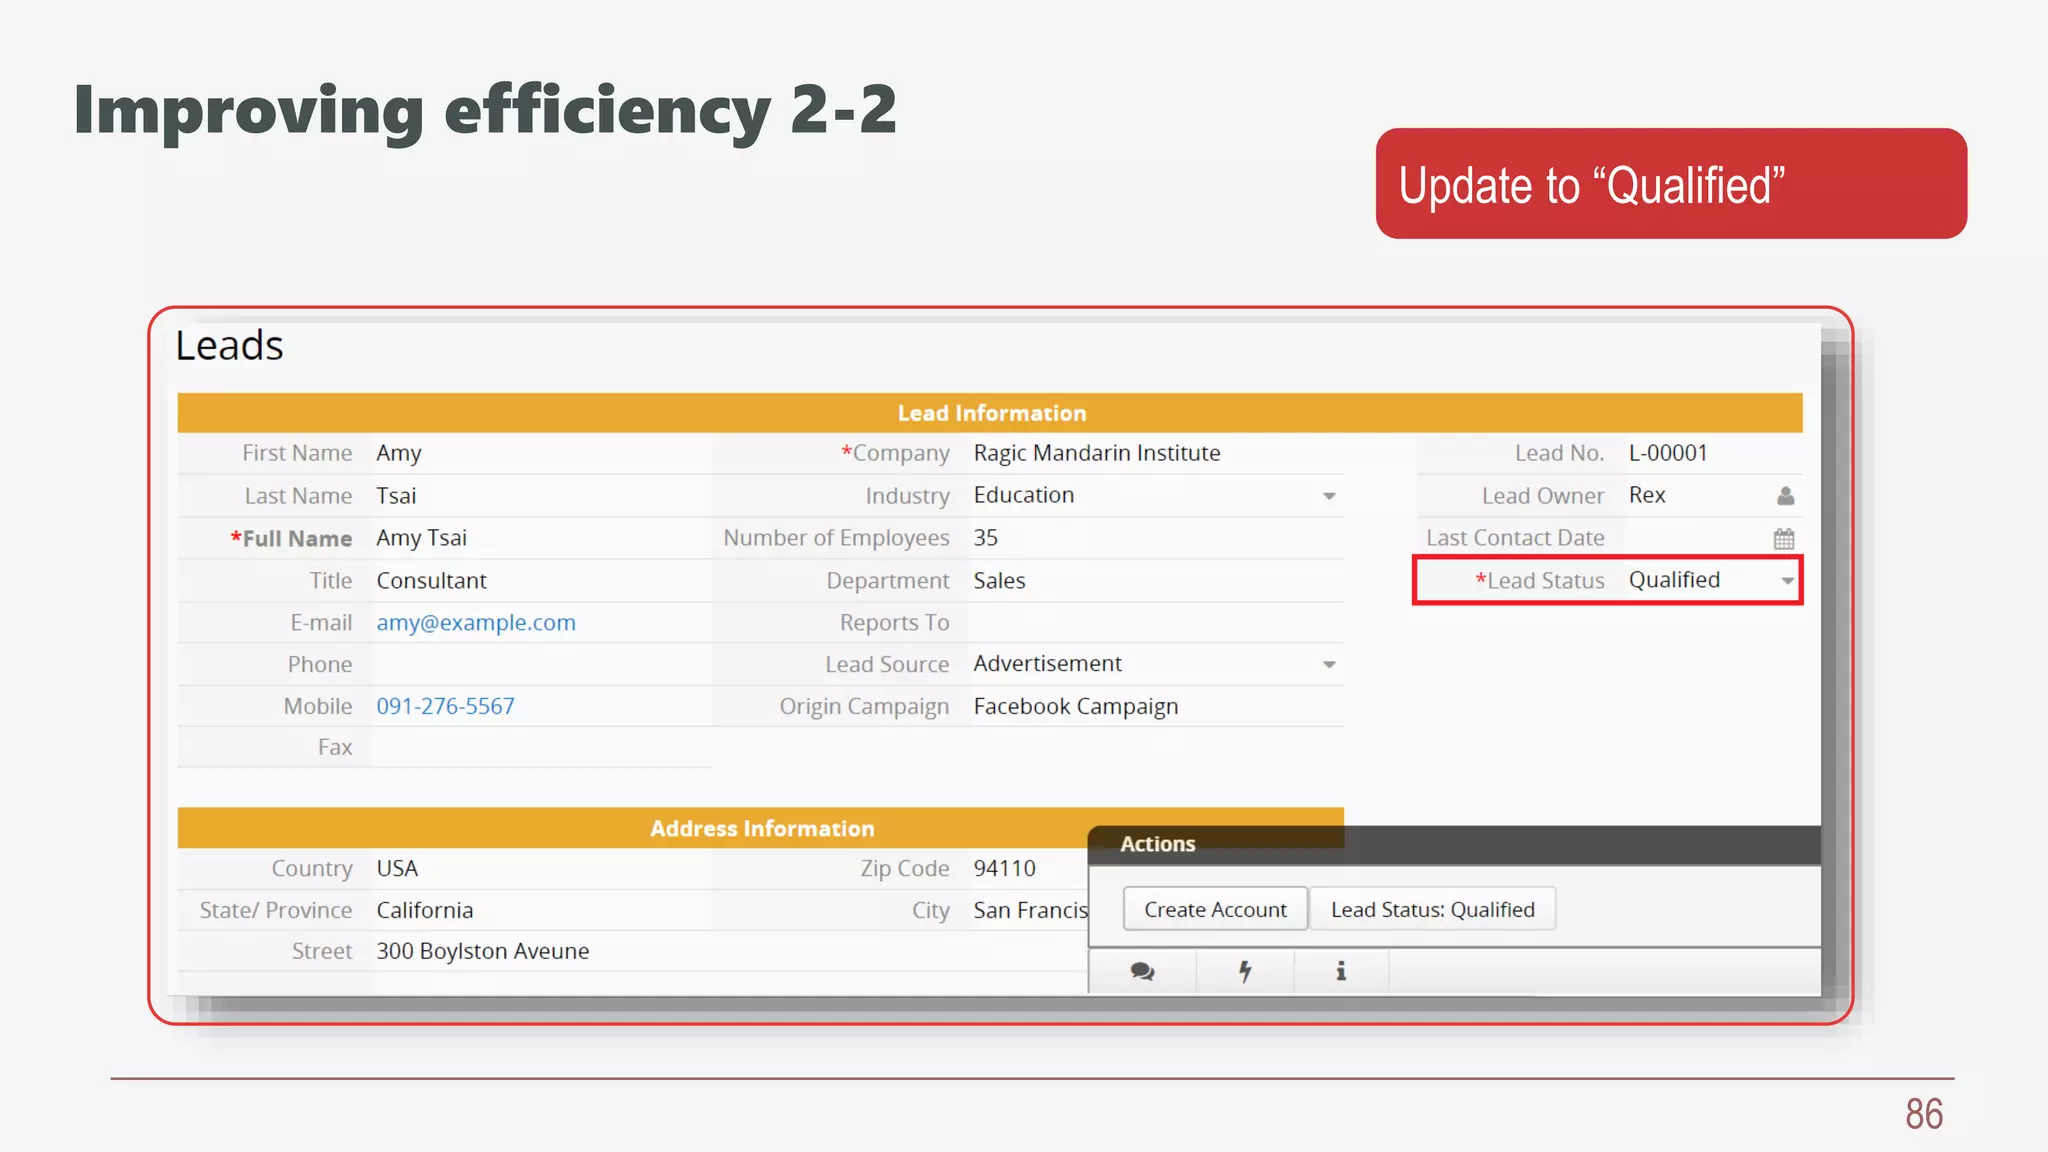Open the amy@example.com email link
This screenshot has width=2048, height=1152.
[x=476, y=623]
